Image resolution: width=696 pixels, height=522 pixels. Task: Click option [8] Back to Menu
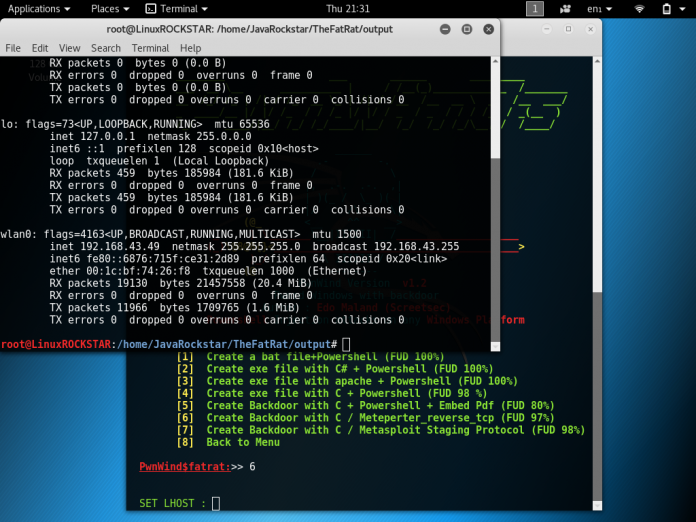(x=228, y=442)
